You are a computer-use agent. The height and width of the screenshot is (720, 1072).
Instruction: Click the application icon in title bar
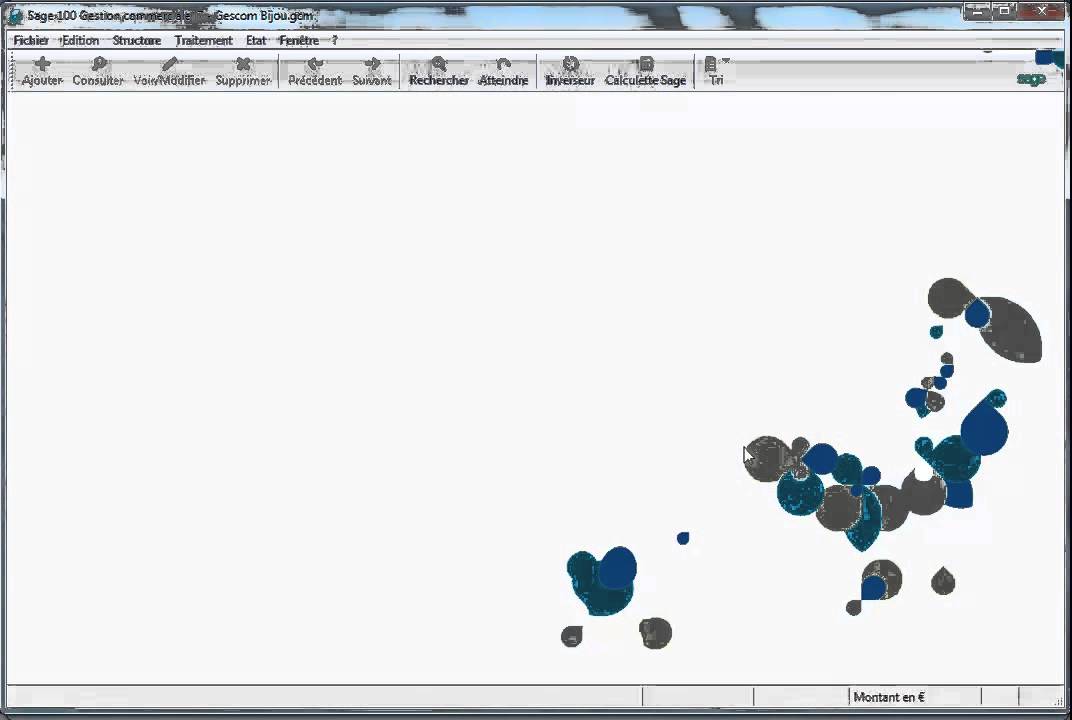pyautogui.click(x=14, y=16)
